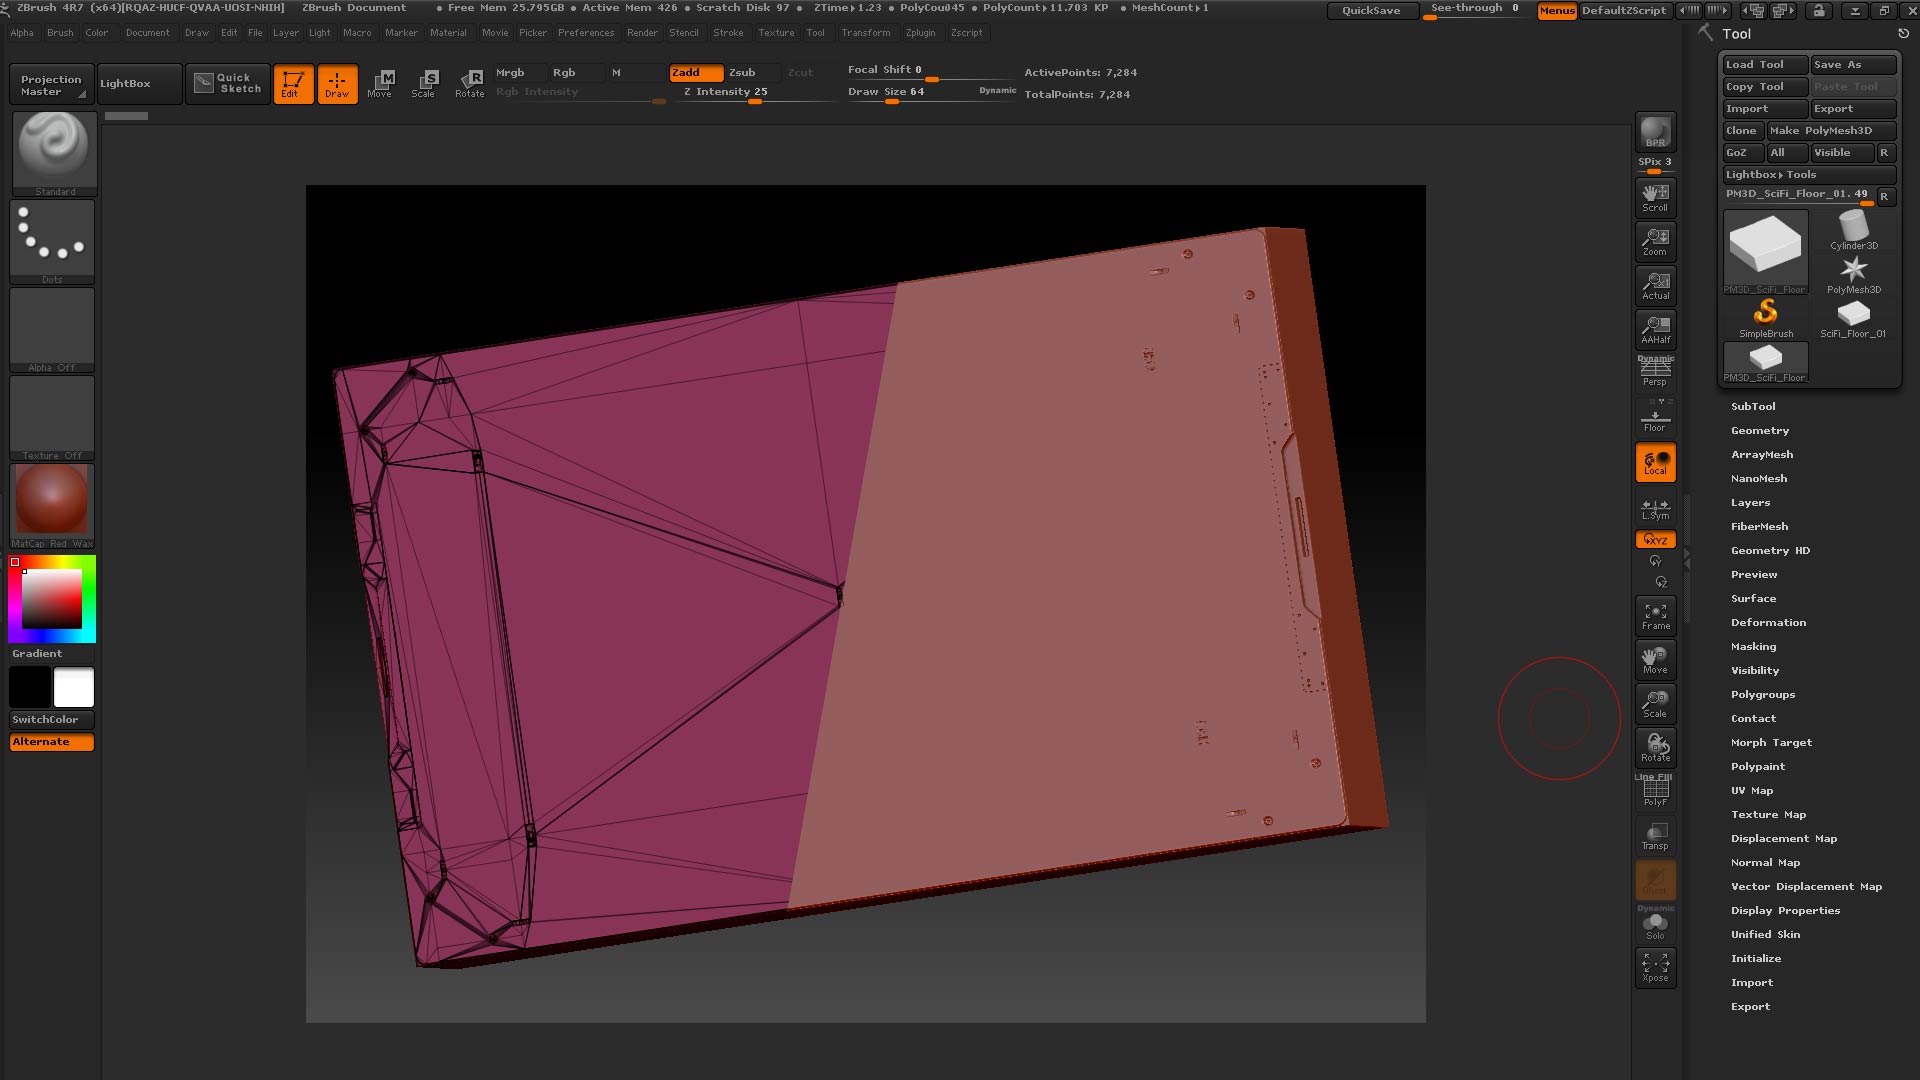
Task: Click the AAHalf zoom icon
Action: (x=1655, y=329)
